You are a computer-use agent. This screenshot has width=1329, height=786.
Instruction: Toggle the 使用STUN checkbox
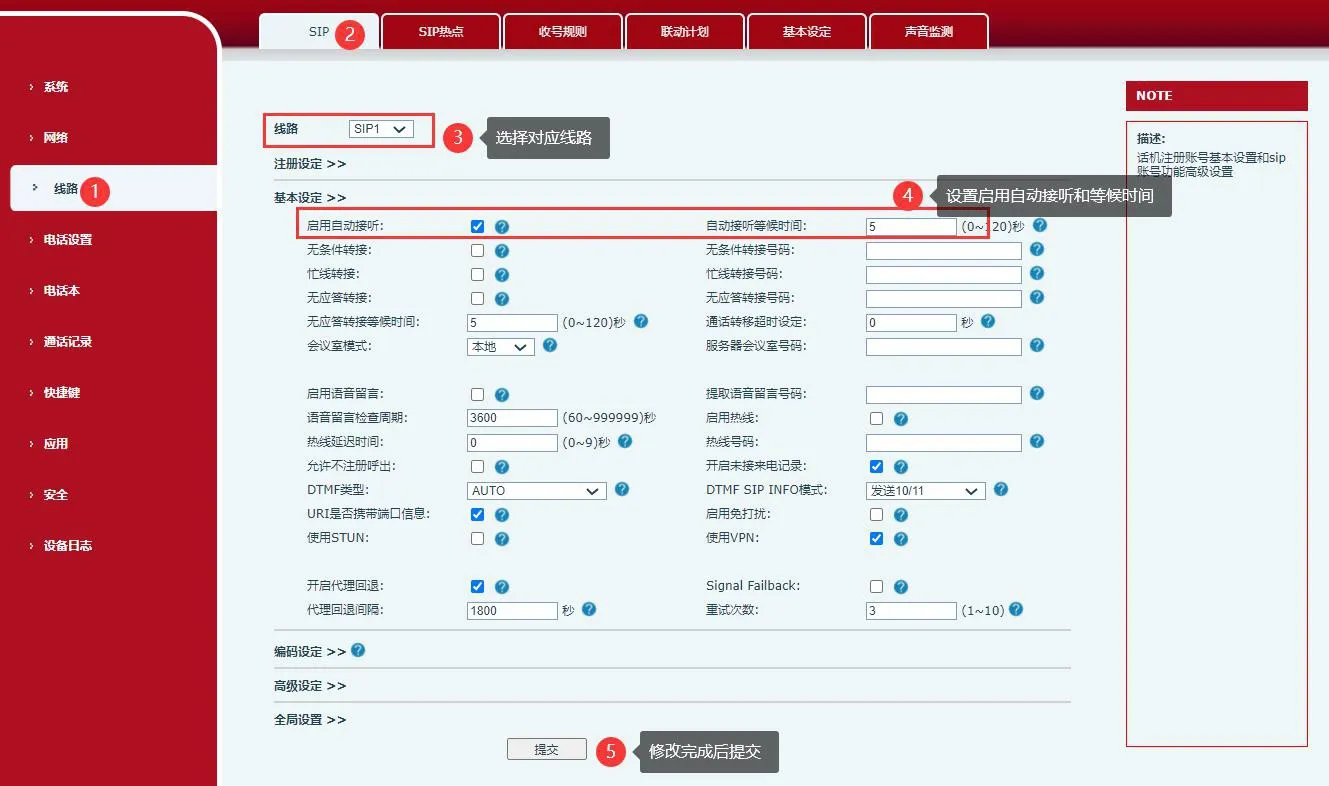(477, 539)
